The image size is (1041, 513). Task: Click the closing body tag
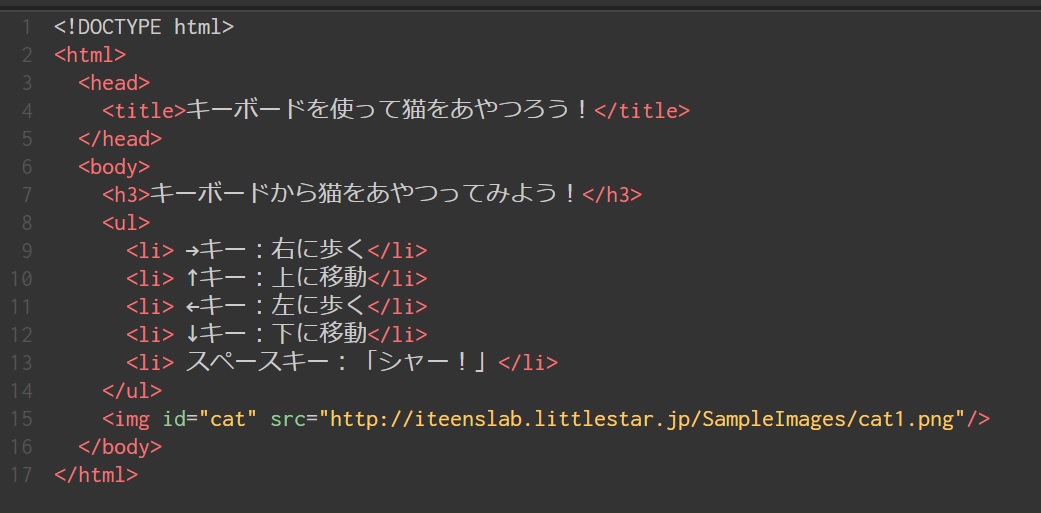pyautogui.click(x=119, y=446)
